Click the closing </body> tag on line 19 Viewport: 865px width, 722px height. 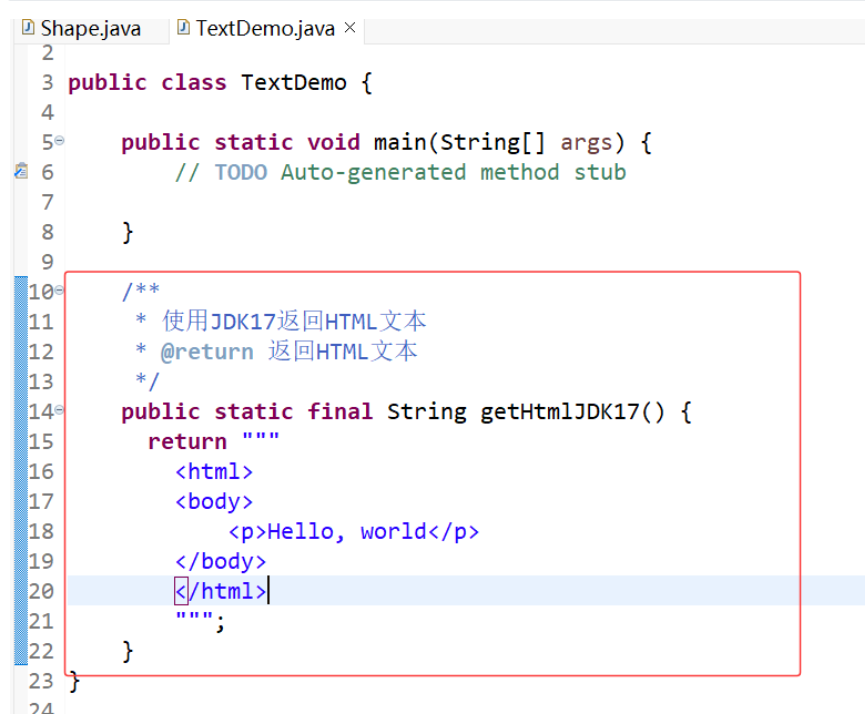pos(221,561)
